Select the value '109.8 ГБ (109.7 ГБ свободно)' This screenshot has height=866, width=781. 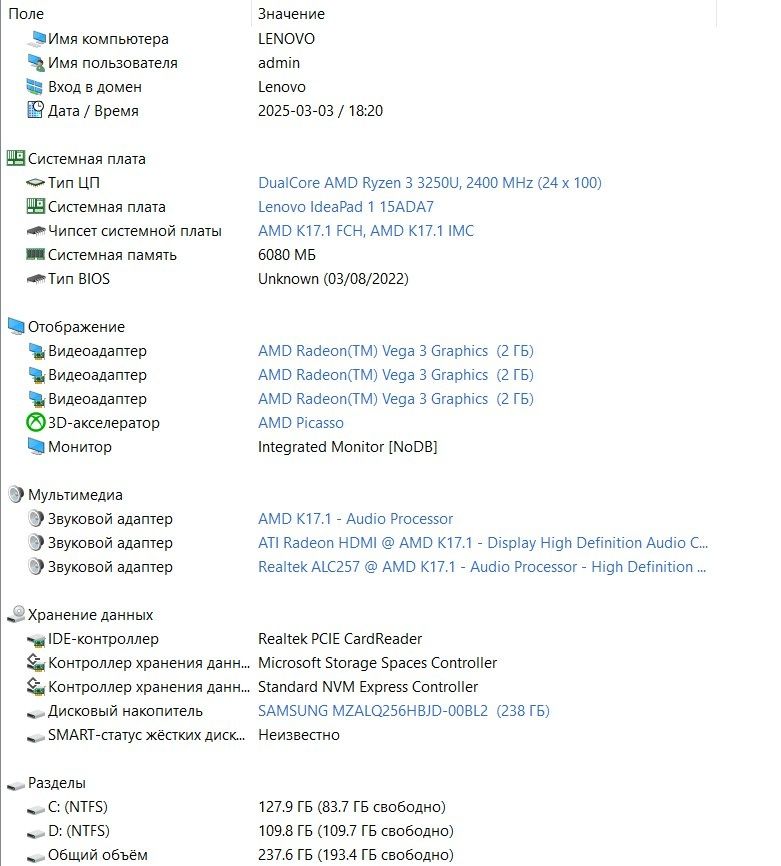[356, 831]
